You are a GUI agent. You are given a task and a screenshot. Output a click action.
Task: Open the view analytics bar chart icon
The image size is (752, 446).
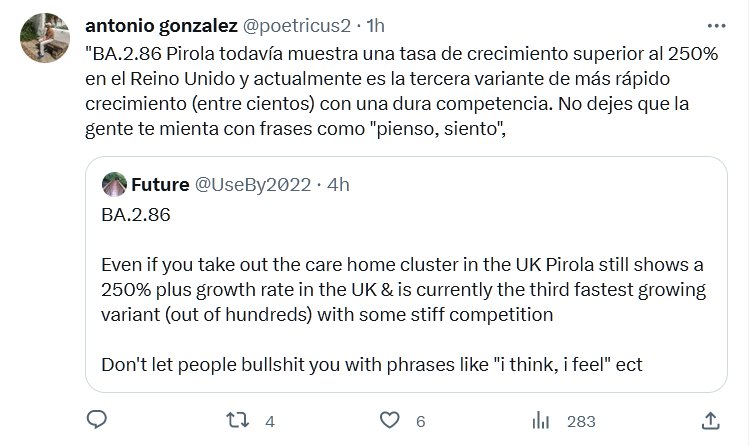coord(541,418)
